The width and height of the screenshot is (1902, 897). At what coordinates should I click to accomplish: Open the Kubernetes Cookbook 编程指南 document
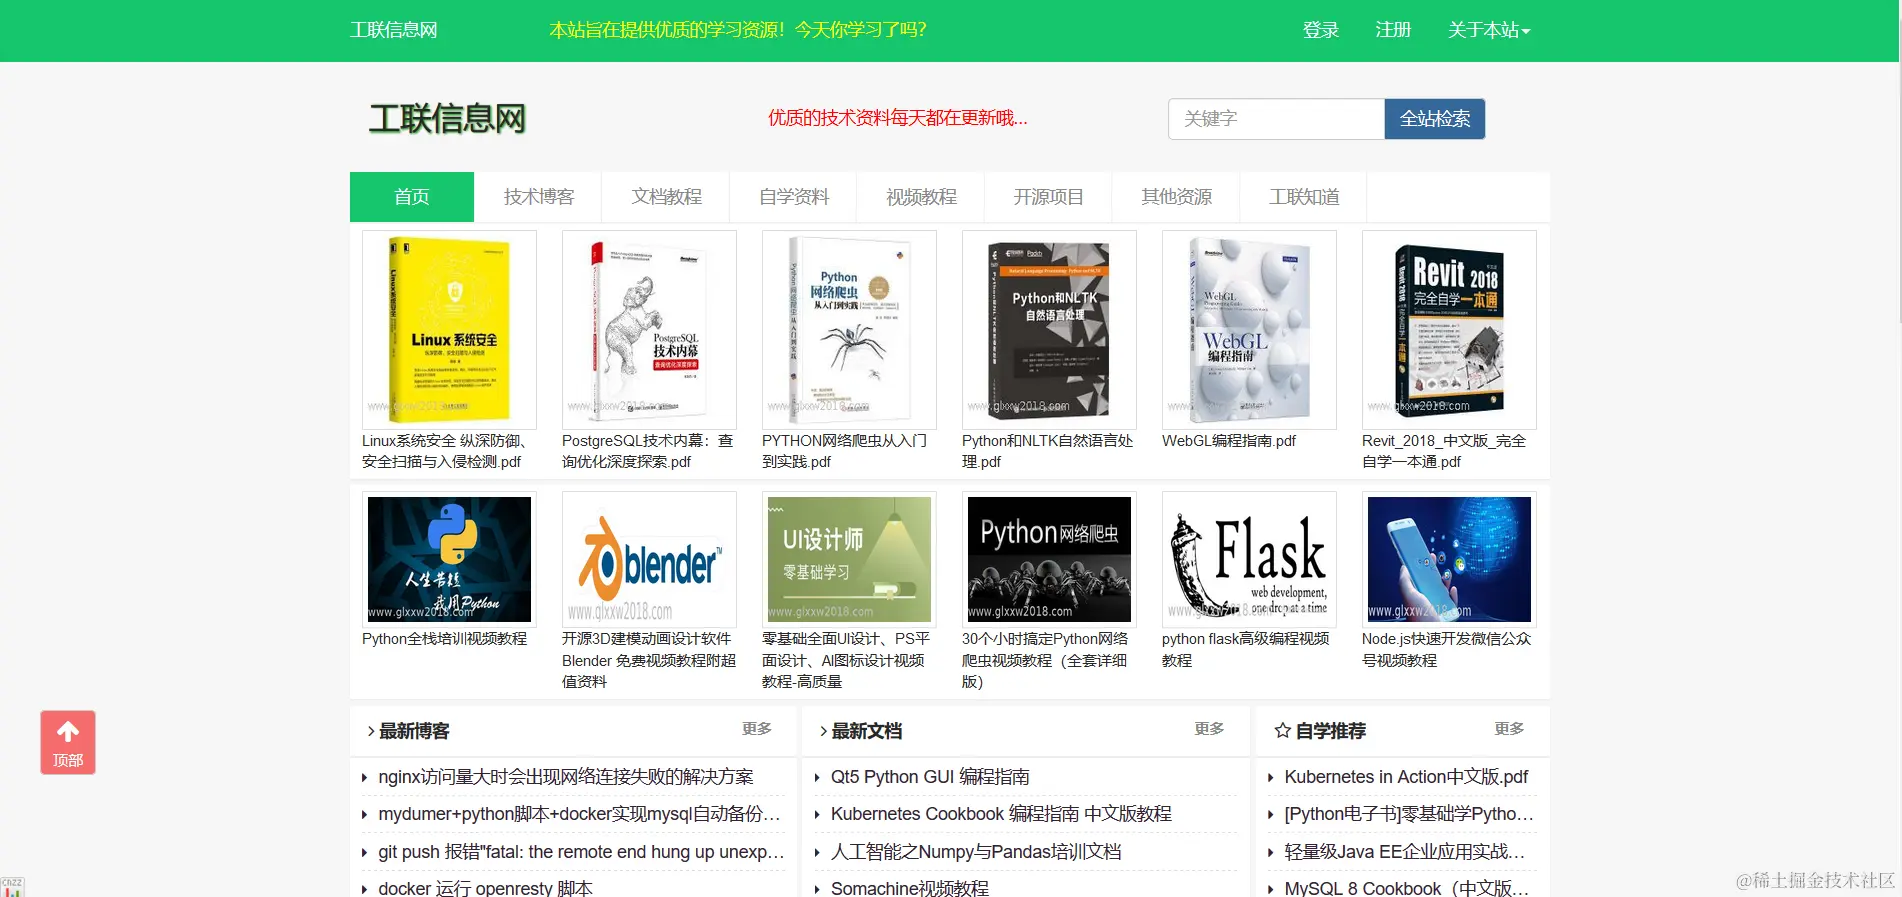coord(1001,814)
